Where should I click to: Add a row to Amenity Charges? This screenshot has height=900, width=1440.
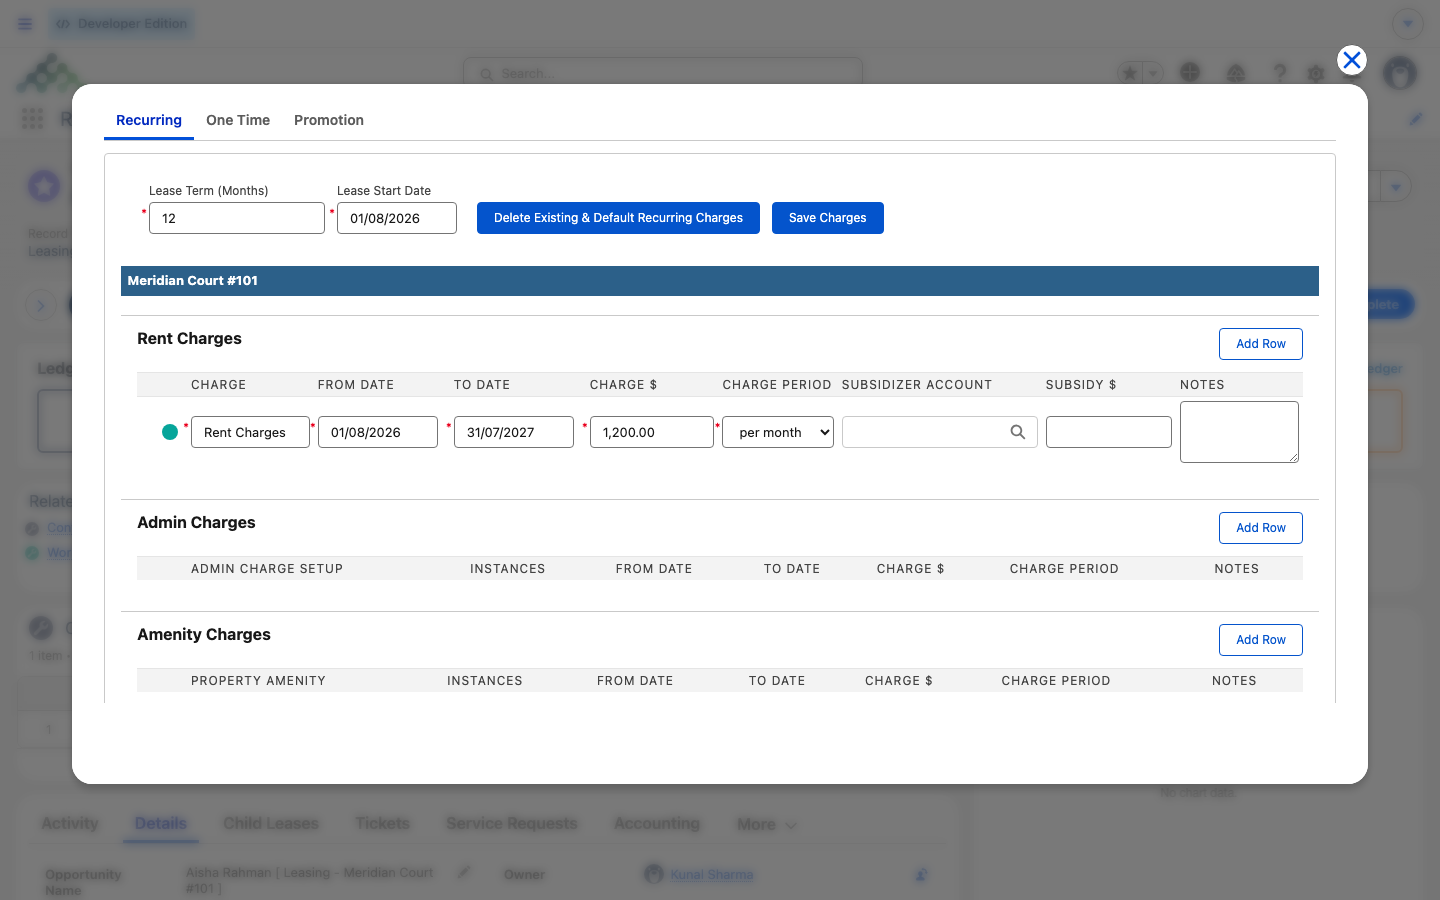tap(1261, 640)
